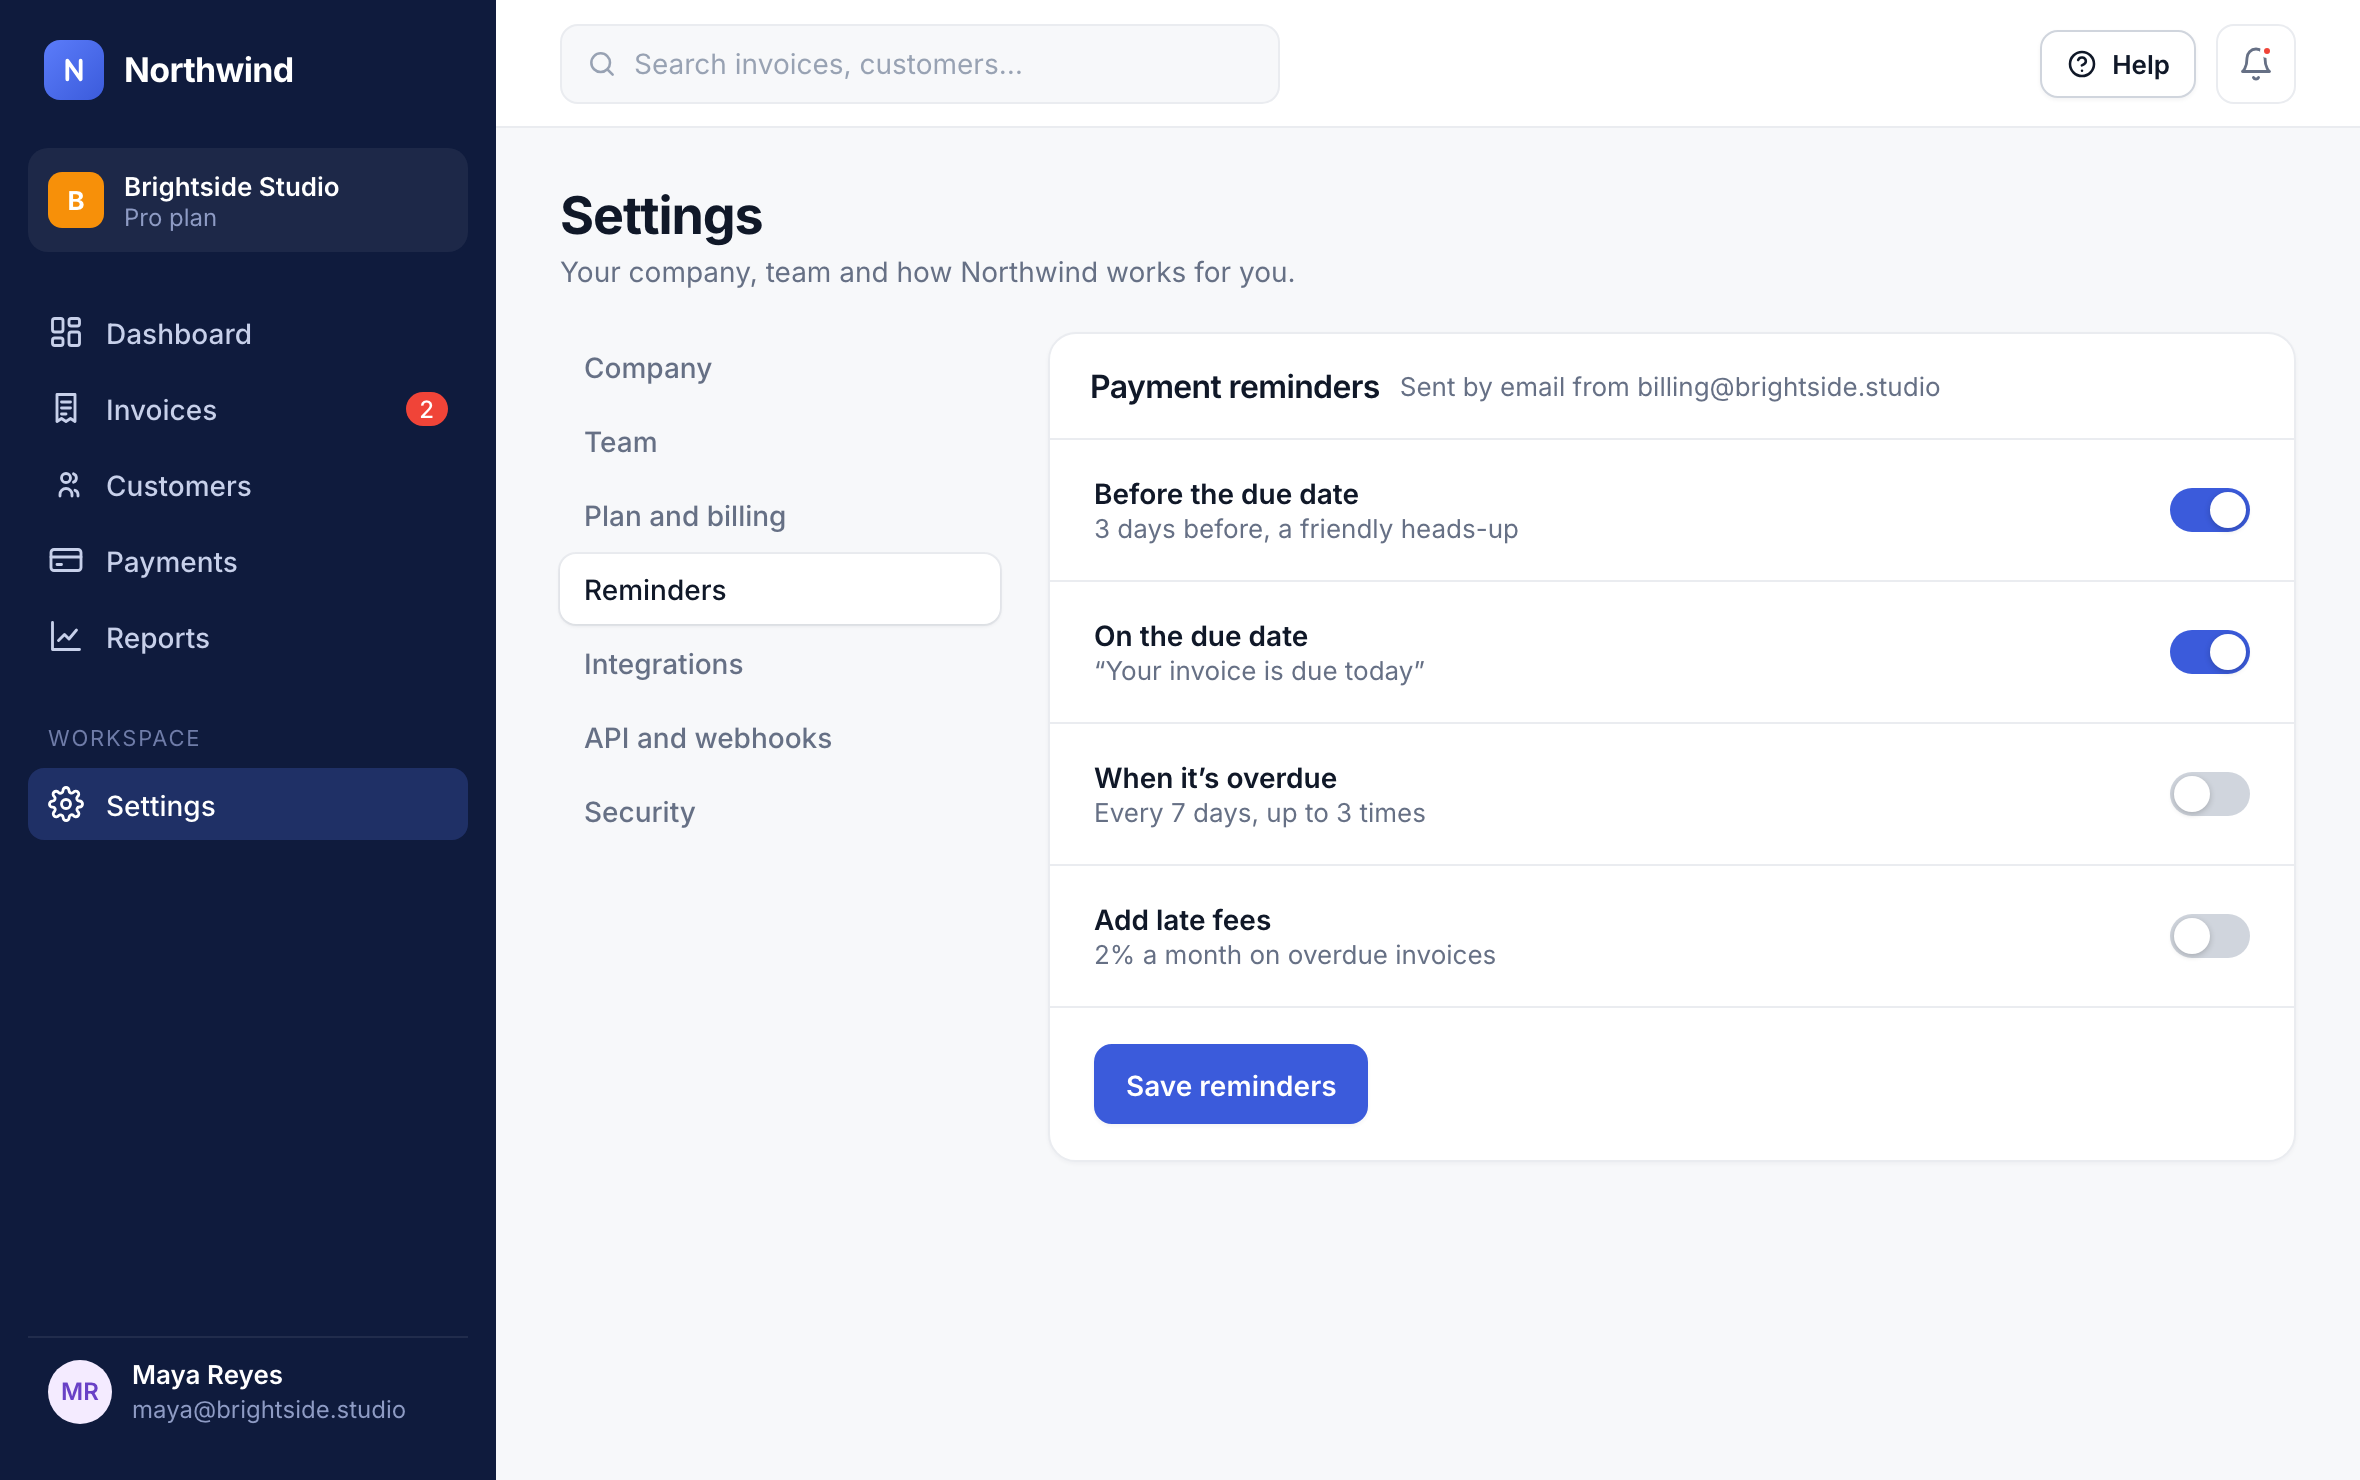
Task: Enable the Add late fees toggle
Action: click(x=2209, y=936)
